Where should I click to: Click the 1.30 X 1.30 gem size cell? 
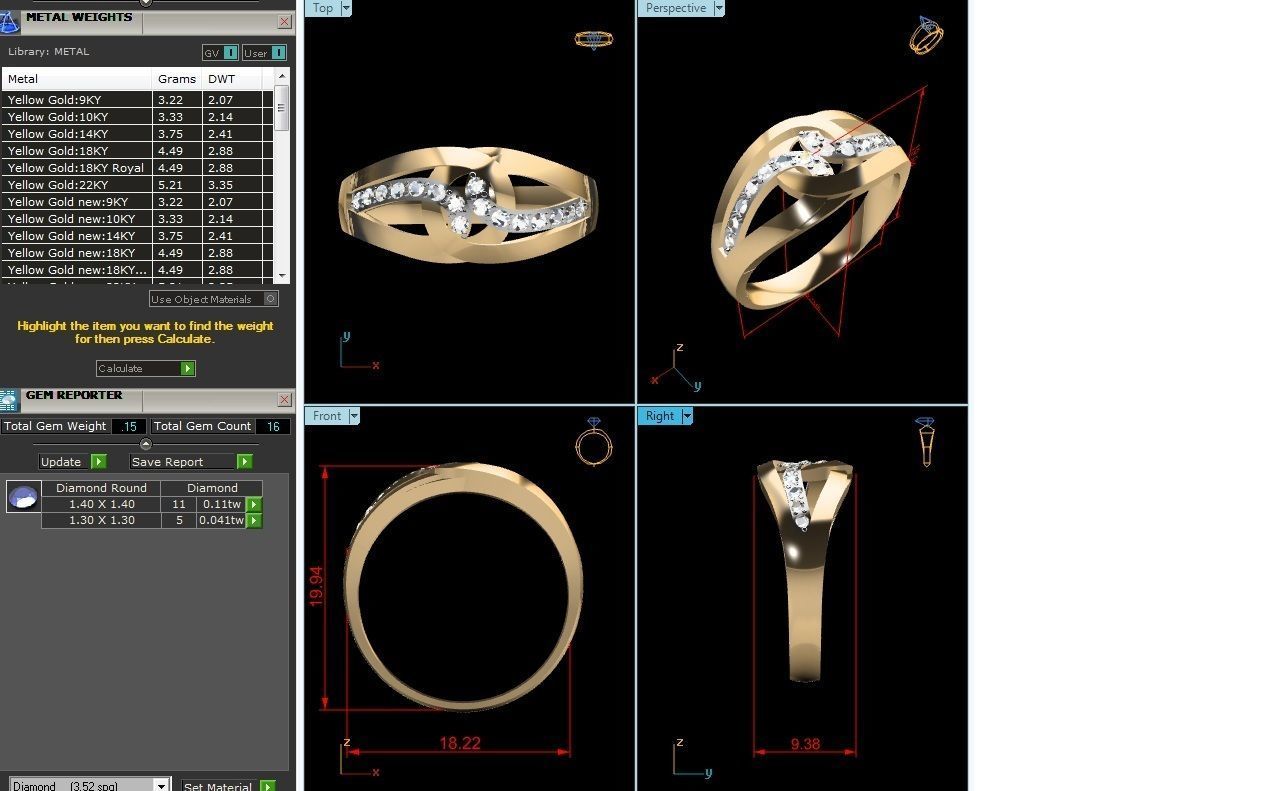pyautogui.click(x=101, y=521)
